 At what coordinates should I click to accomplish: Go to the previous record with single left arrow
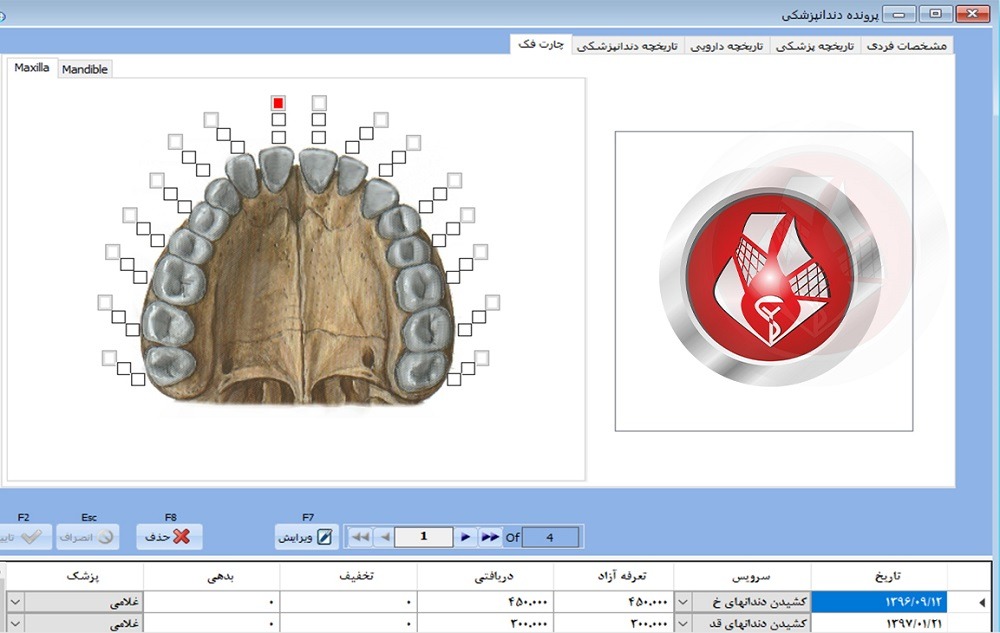click(385, 537)
